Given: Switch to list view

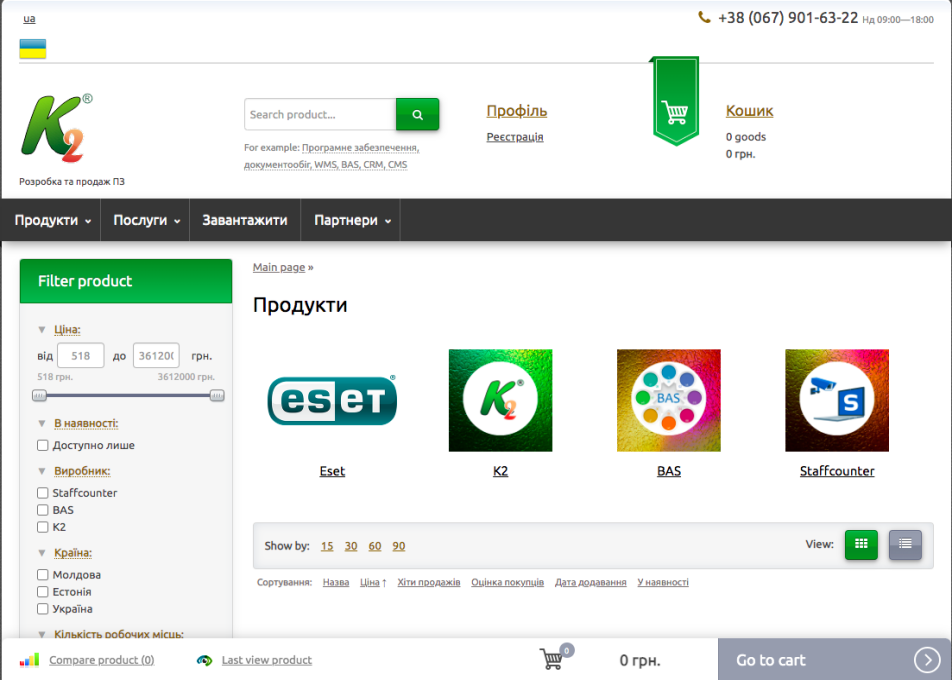Looking at the screenshot, I should click(x=905, y=544).
